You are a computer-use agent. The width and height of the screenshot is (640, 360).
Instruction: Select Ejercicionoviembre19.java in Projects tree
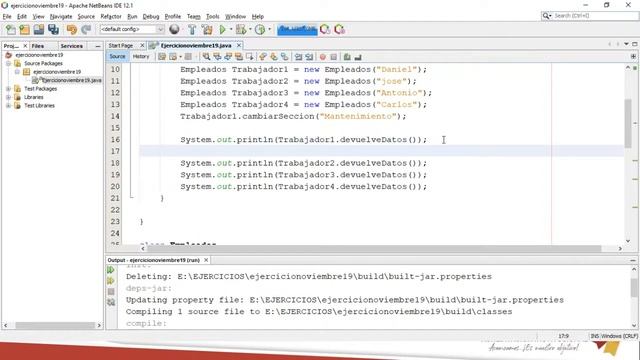point(71,80)
